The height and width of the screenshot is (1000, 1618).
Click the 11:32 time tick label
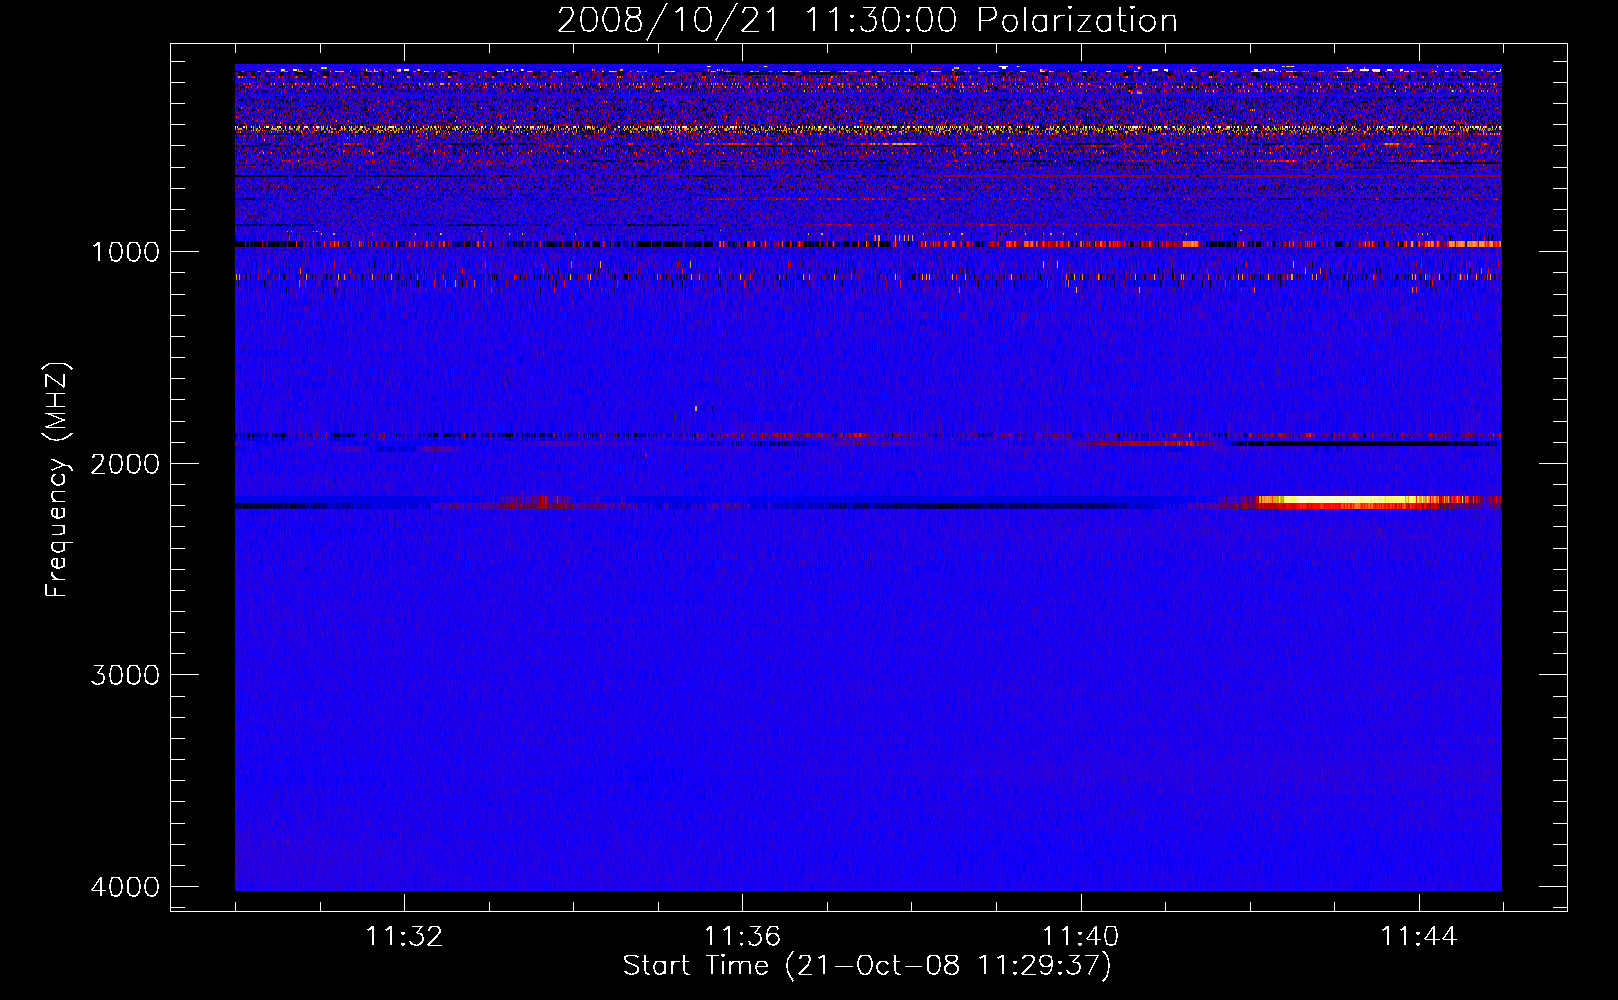coord(404,937)
